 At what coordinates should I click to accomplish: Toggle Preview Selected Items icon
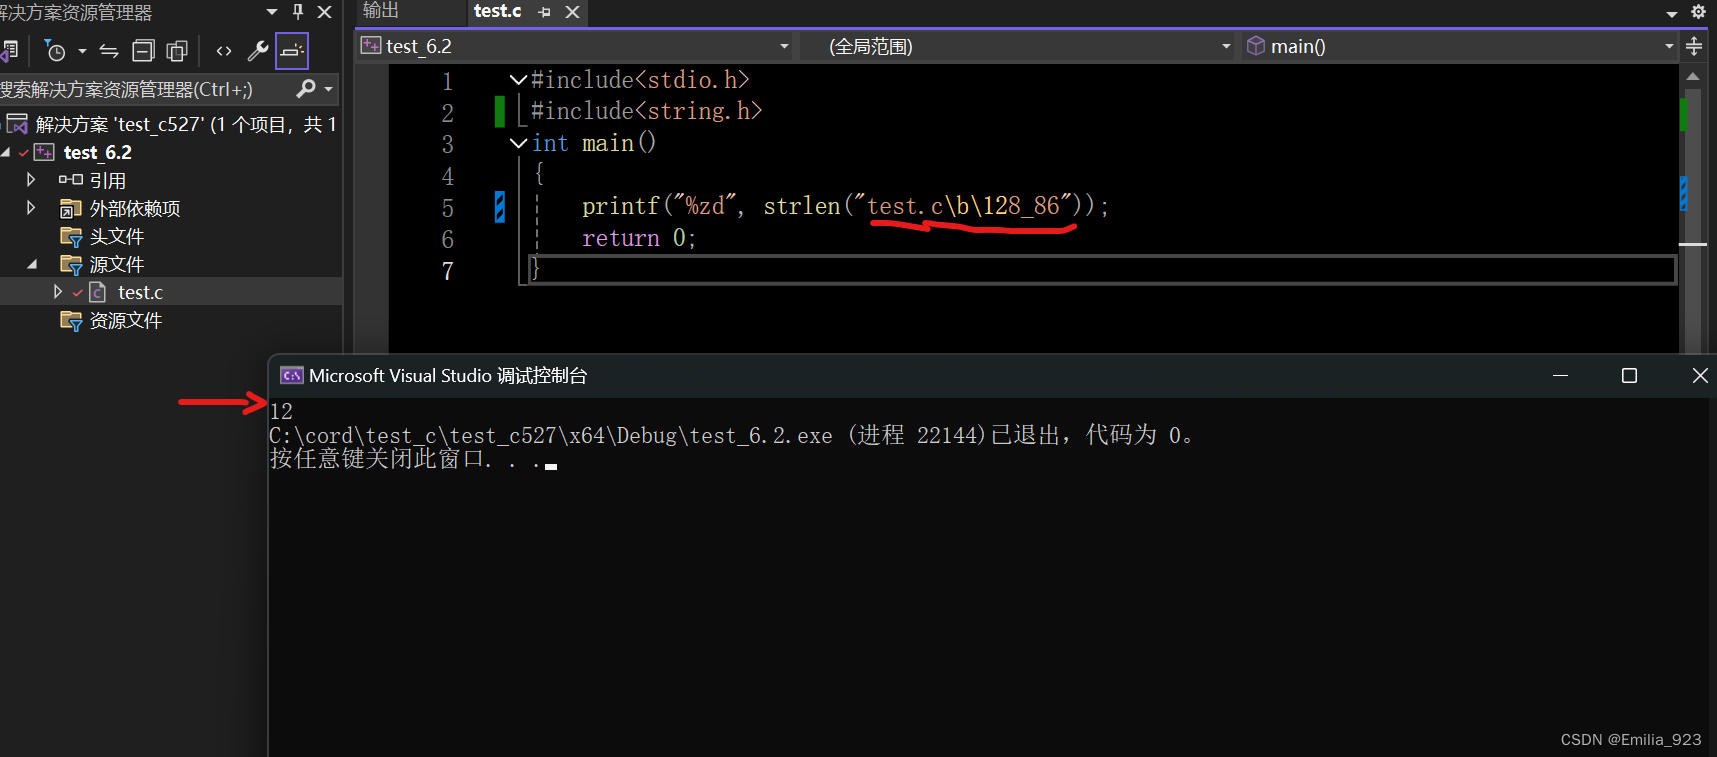pyautogui.click(x=292, y=51)
